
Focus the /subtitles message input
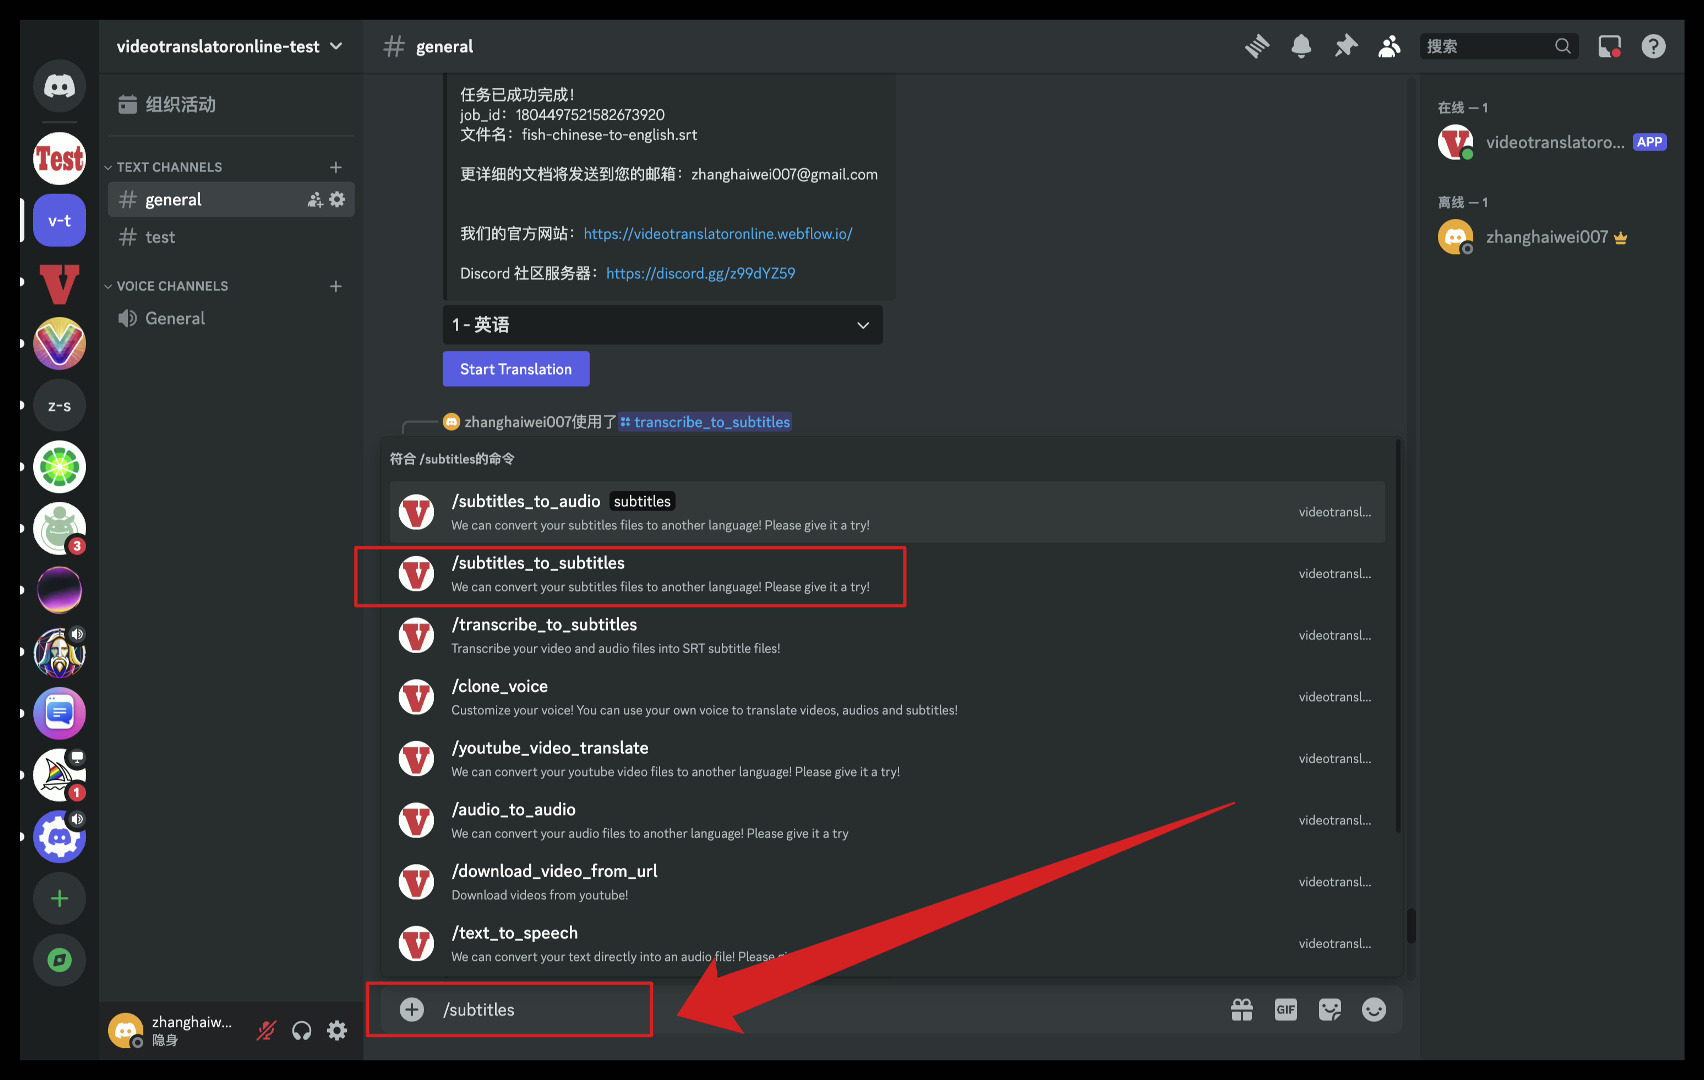(820, 1010)
